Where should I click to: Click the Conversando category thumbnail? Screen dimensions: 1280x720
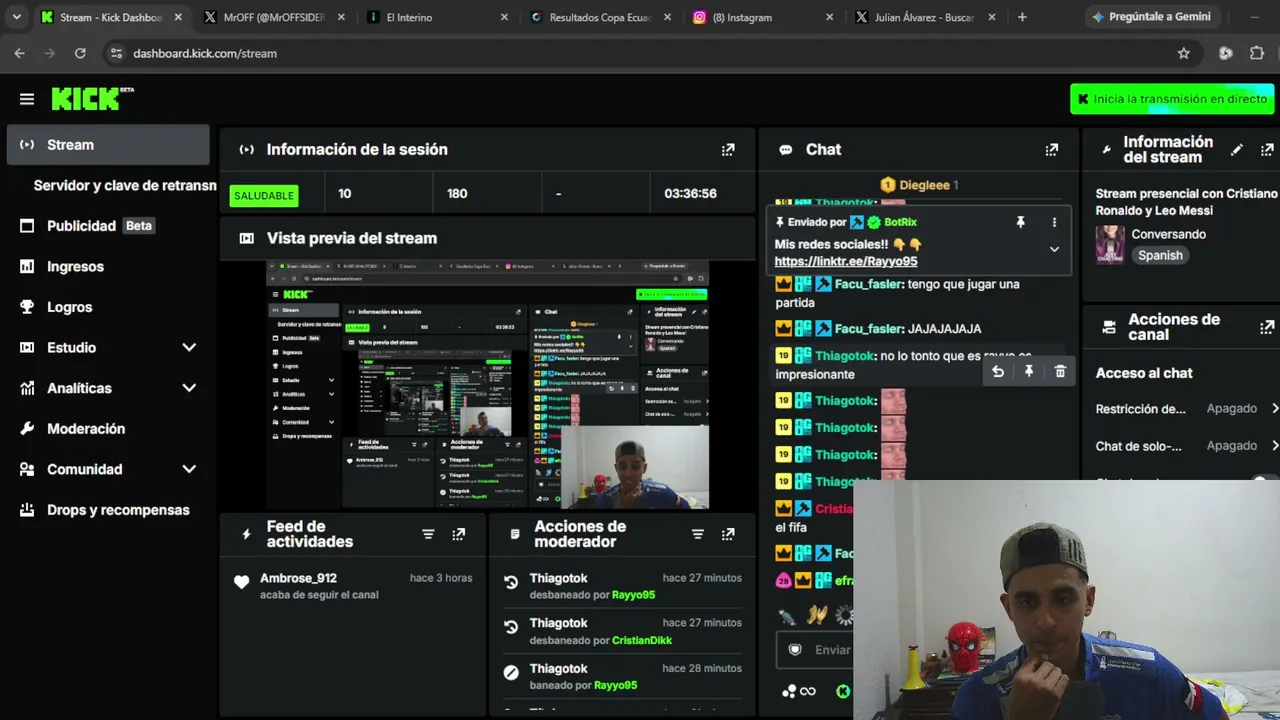pyautogui.click(x=1110, y=245)
